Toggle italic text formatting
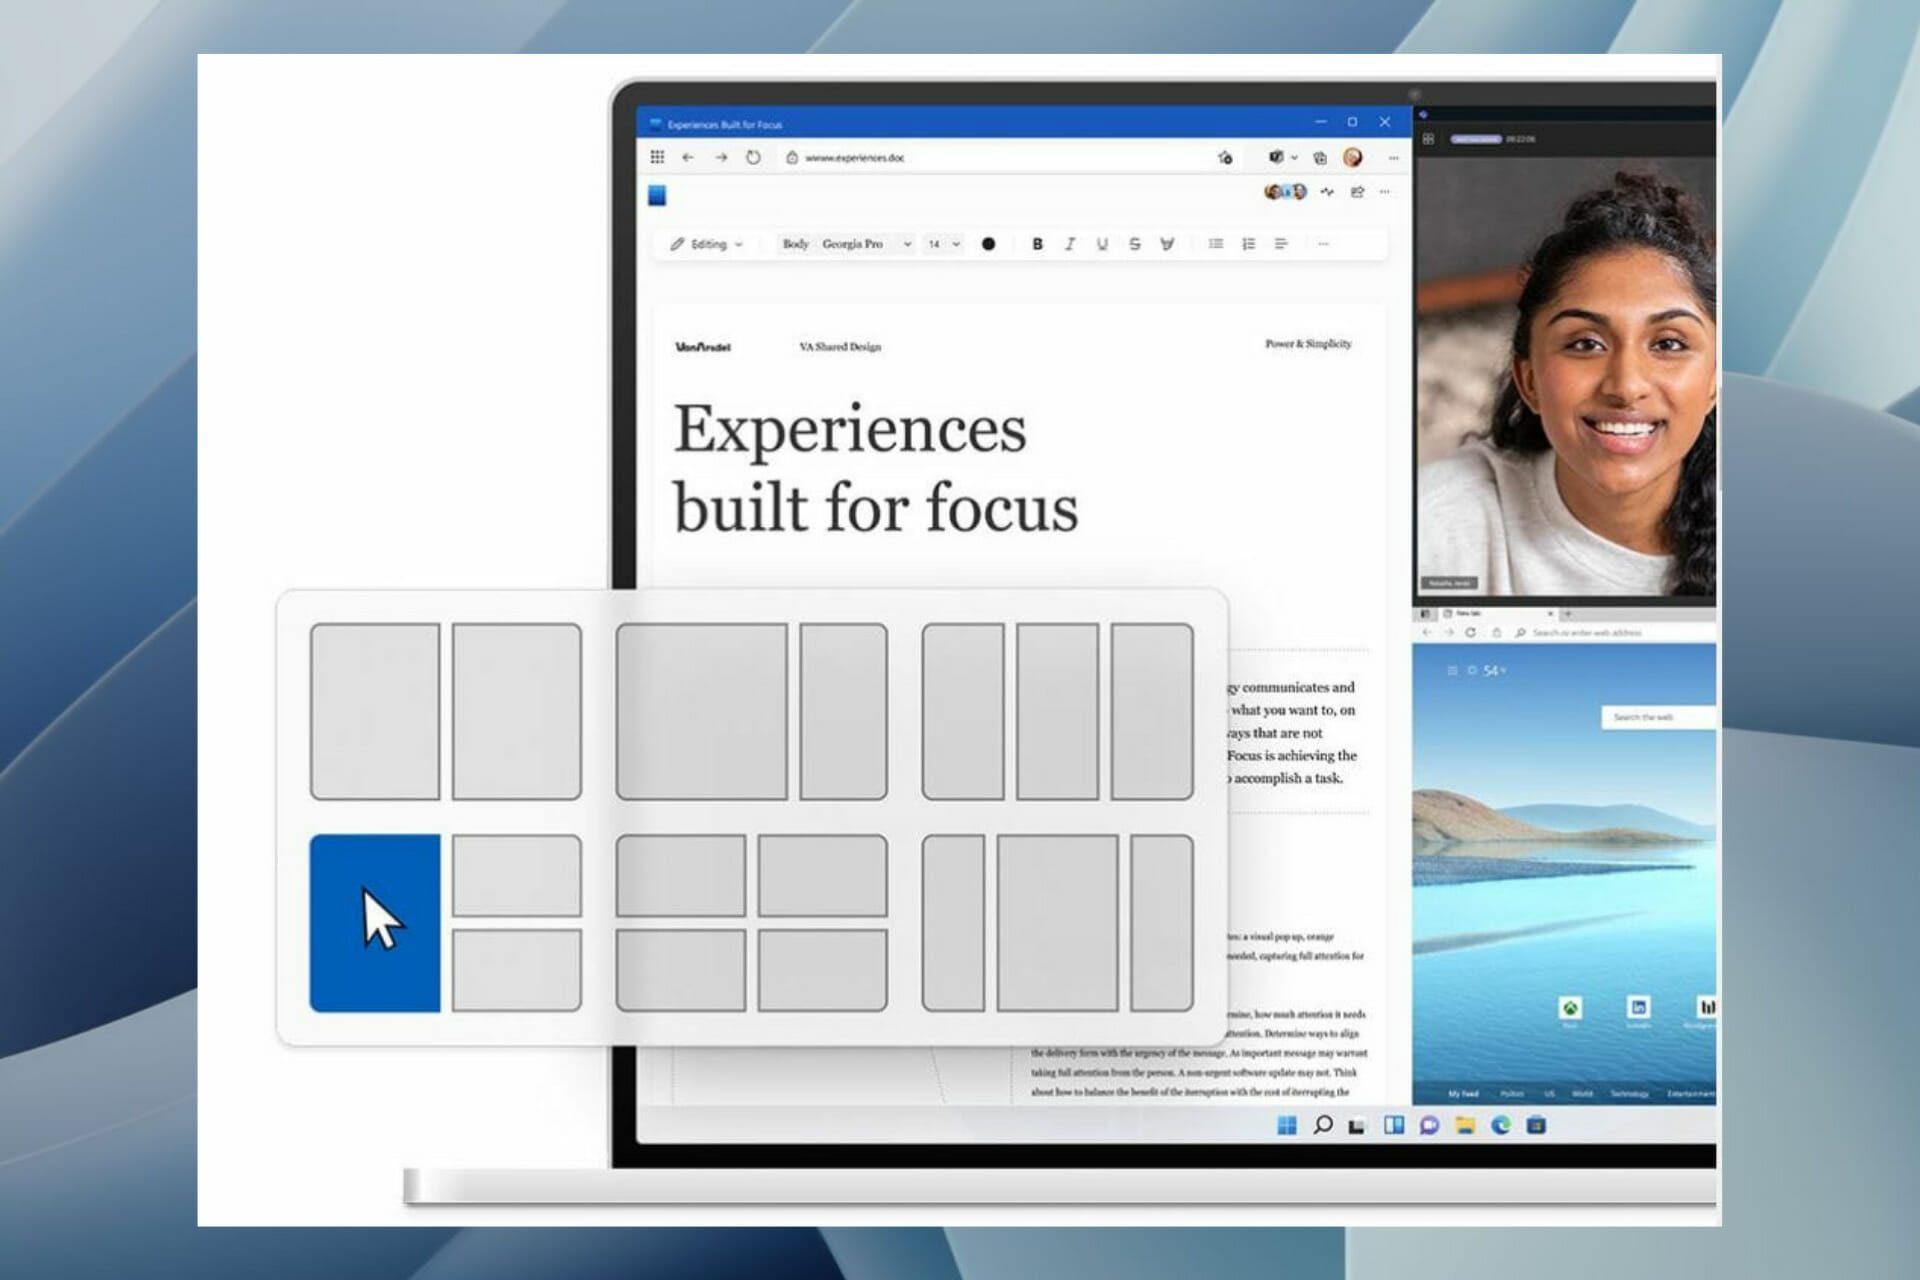 tap(1070, 244)
